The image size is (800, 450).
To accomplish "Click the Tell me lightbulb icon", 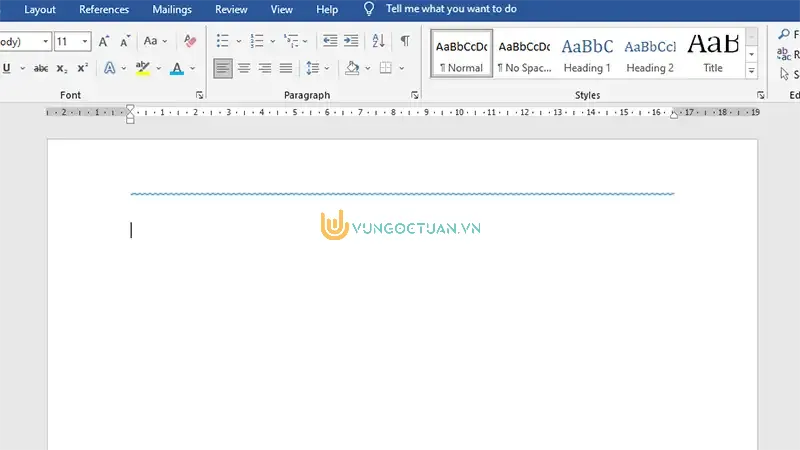I will (x=369, y=9).
